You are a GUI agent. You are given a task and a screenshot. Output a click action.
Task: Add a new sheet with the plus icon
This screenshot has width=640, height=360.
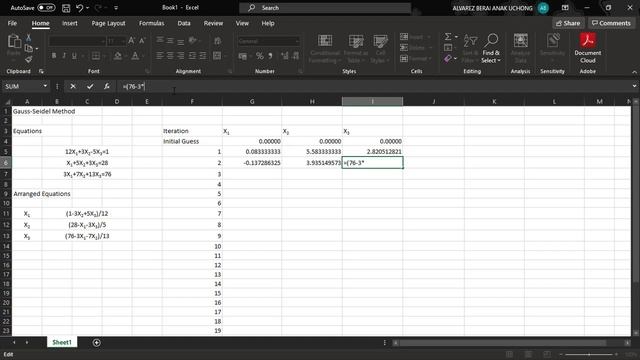click(97, 342)
